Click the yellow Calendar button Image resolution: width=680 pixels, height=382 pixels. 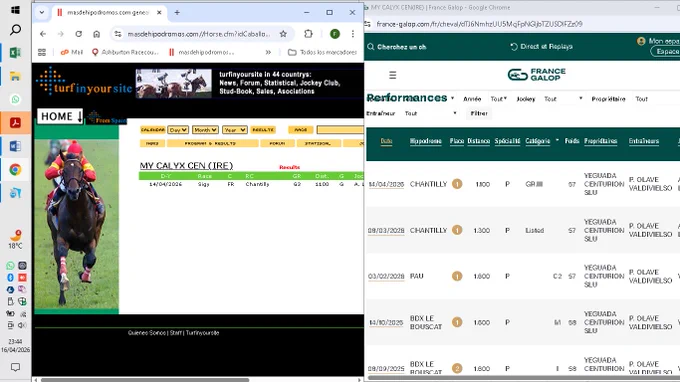153,130
